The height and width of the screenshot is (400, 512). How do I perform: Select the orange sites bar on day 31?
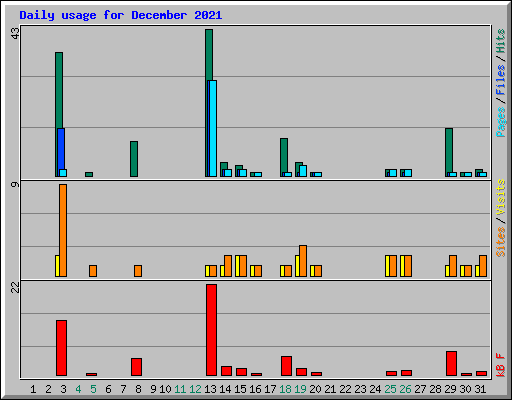tap(483, 266)
